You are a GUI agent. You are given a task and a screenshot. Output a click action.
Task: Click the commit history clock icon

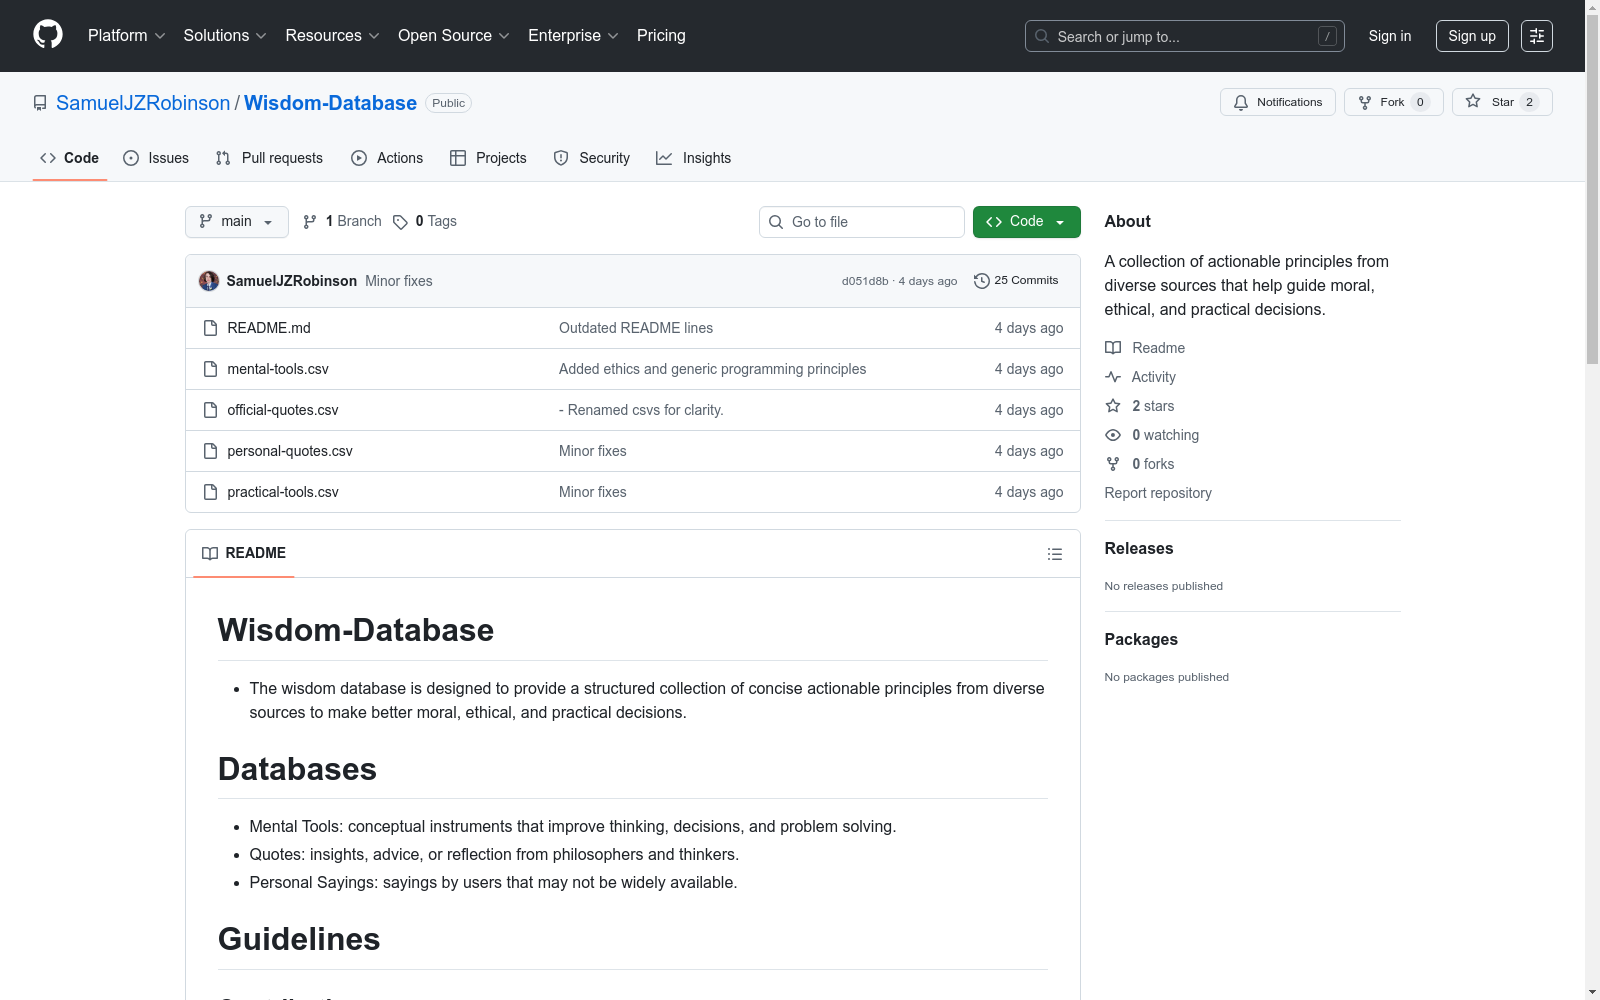click(982, 281)
